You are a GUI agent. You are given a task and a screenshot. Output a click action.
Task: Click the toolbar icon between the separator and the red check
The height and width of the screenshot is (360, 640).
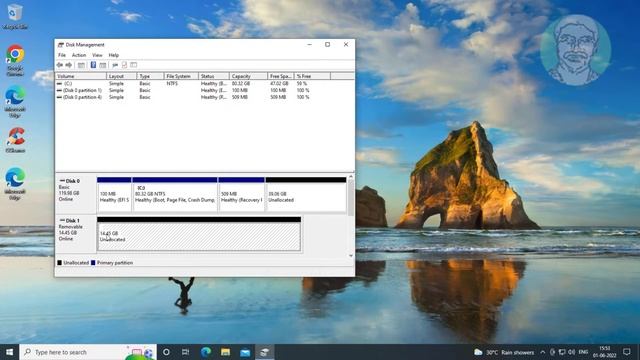pyautogui.click(x=115, y=65)
